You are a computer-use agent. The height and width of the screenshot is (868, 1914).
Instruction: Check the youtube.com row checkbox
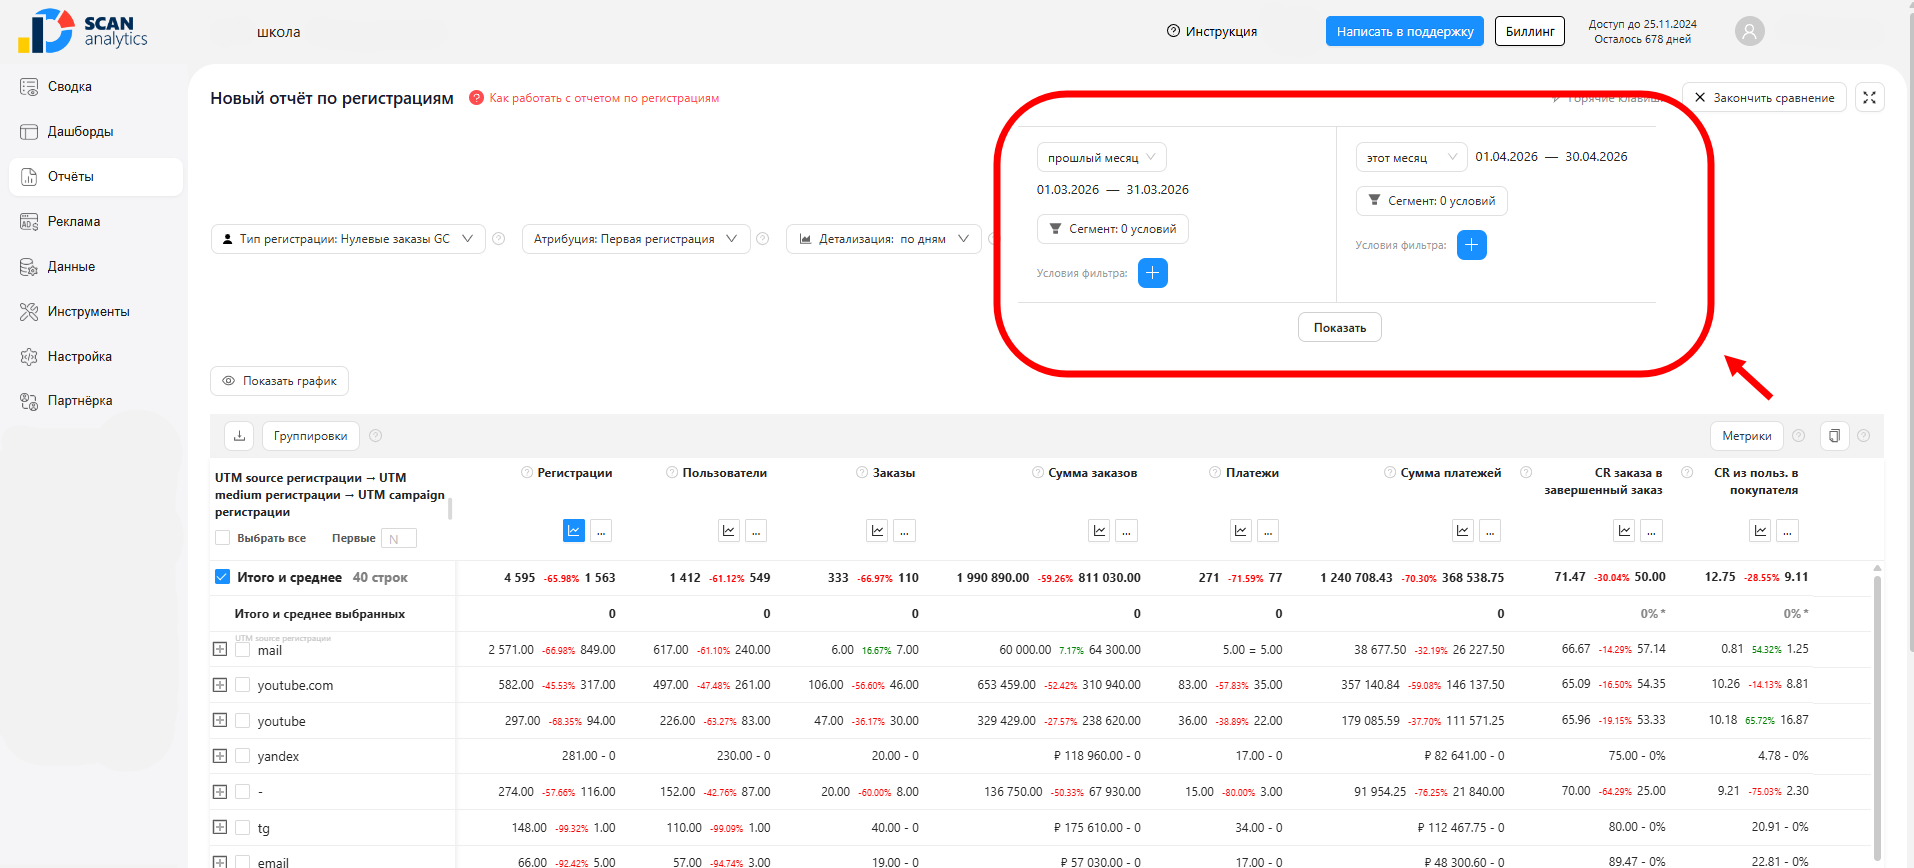coord(242,685)
